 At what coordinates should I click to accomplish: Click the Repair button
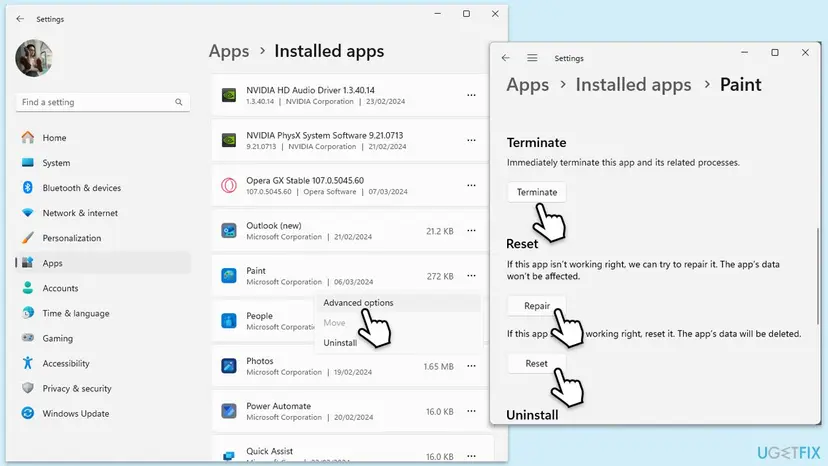537,306
